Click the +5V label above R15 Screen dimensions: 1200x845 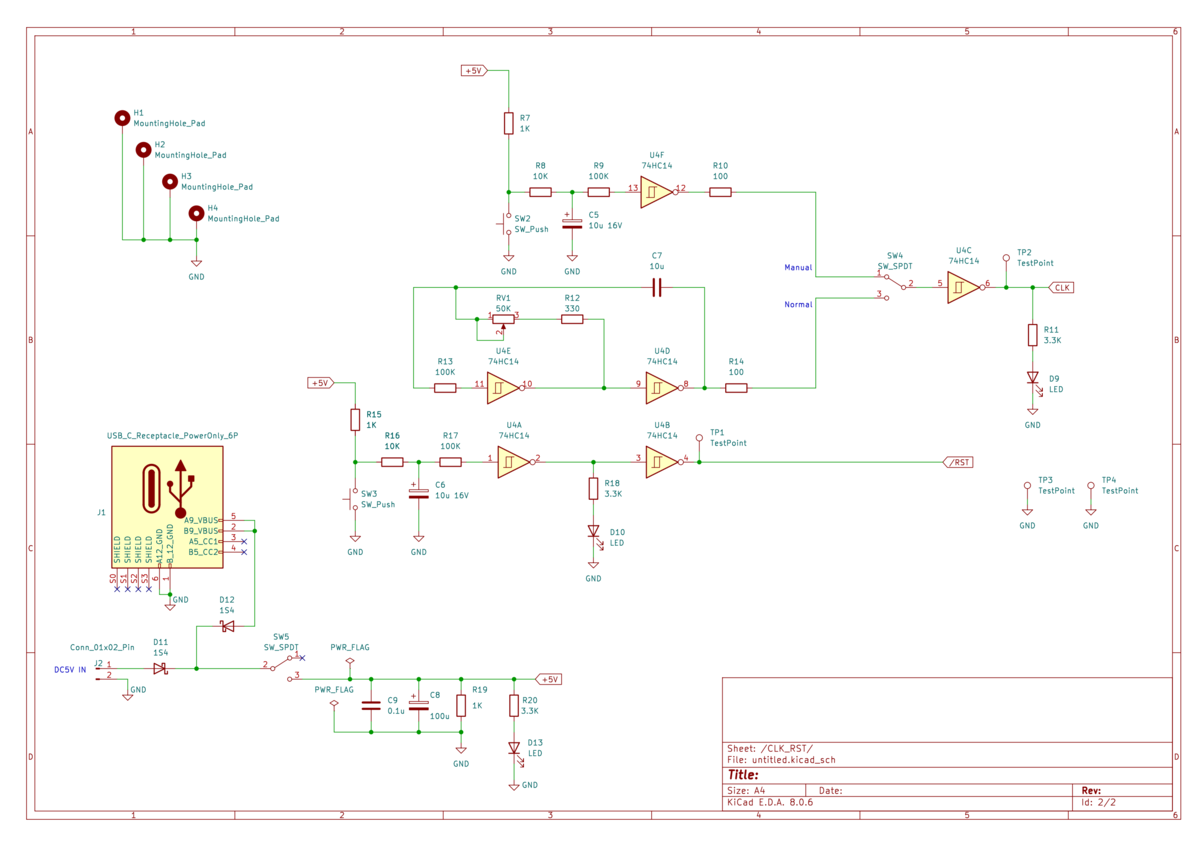320,383
